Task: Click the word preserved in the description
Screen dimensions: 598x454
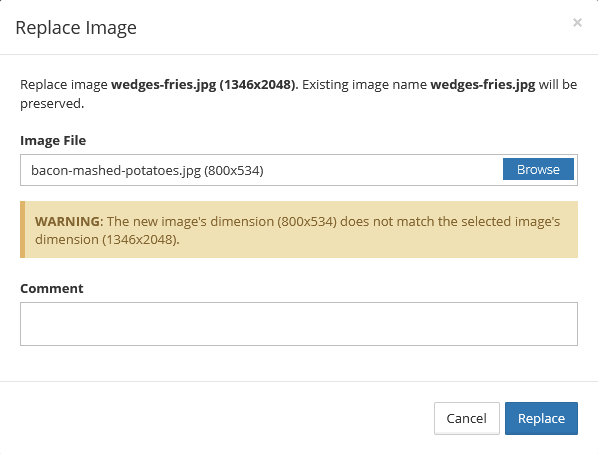Action: 51,103
